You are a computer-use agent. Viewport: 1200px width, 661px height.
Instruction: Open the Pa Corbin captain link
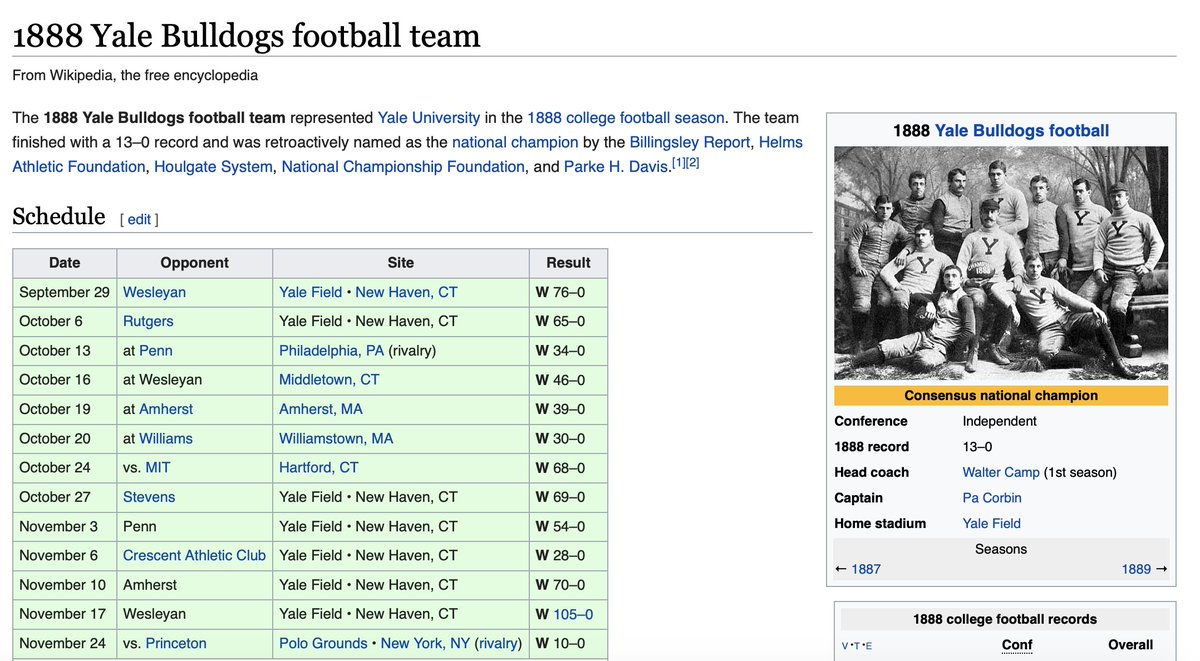click(992, 498)
